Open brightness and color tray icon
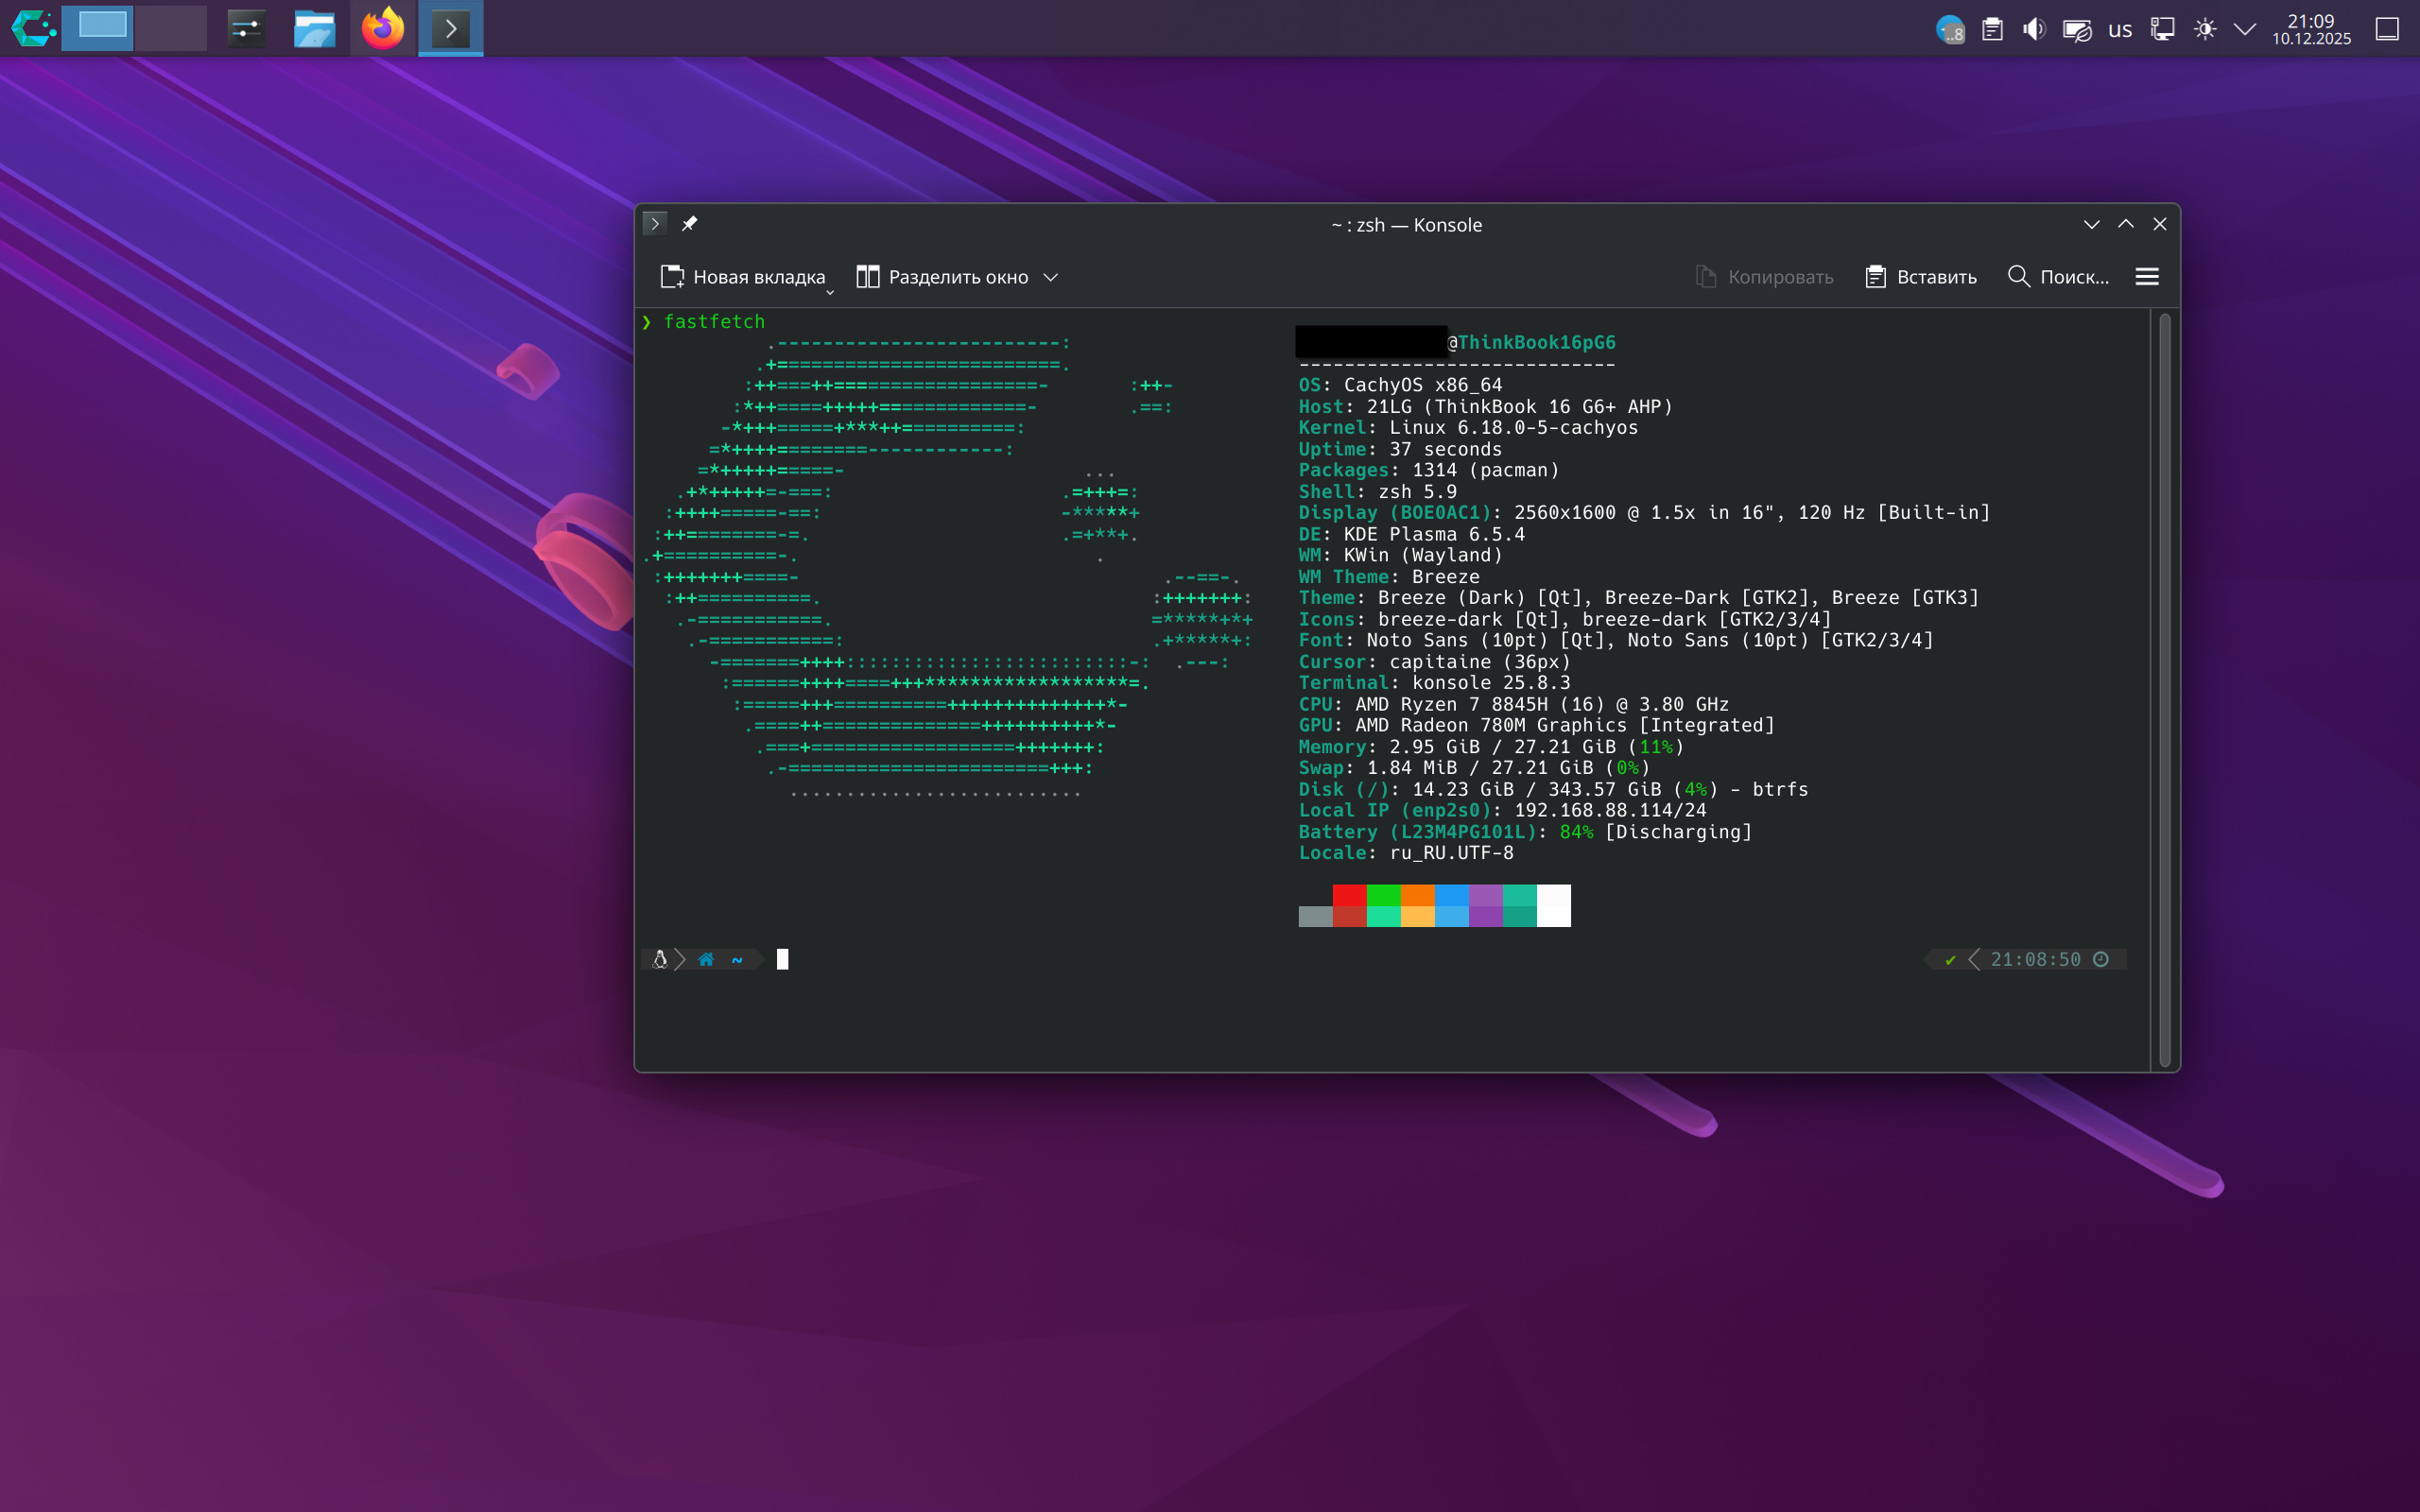This screenshot has height=1512, width=2420. (2205, 29)
